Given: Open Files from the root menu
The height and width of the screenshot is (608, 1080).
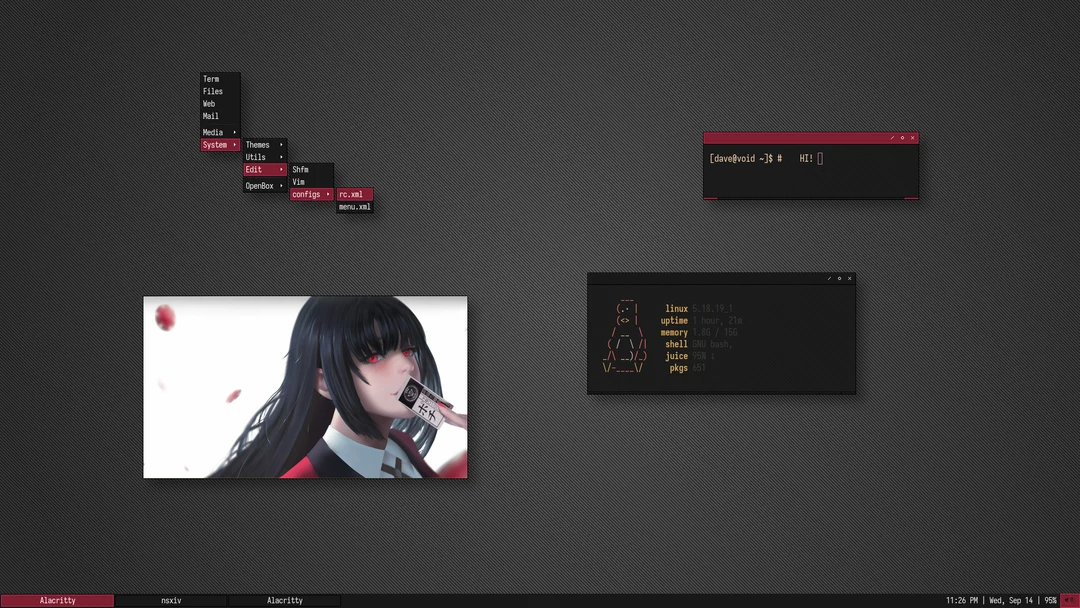Looking at the screenshot, I should coord(212,91).
